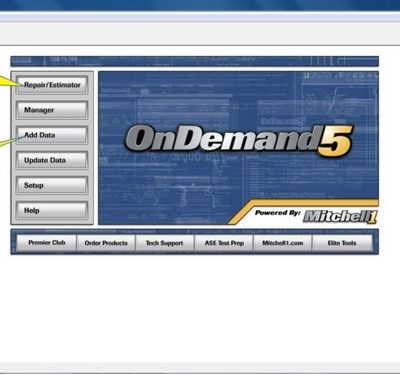The image size is (400, 375).
Task: Go to the Premier Club link
Action: coord(47,243)
